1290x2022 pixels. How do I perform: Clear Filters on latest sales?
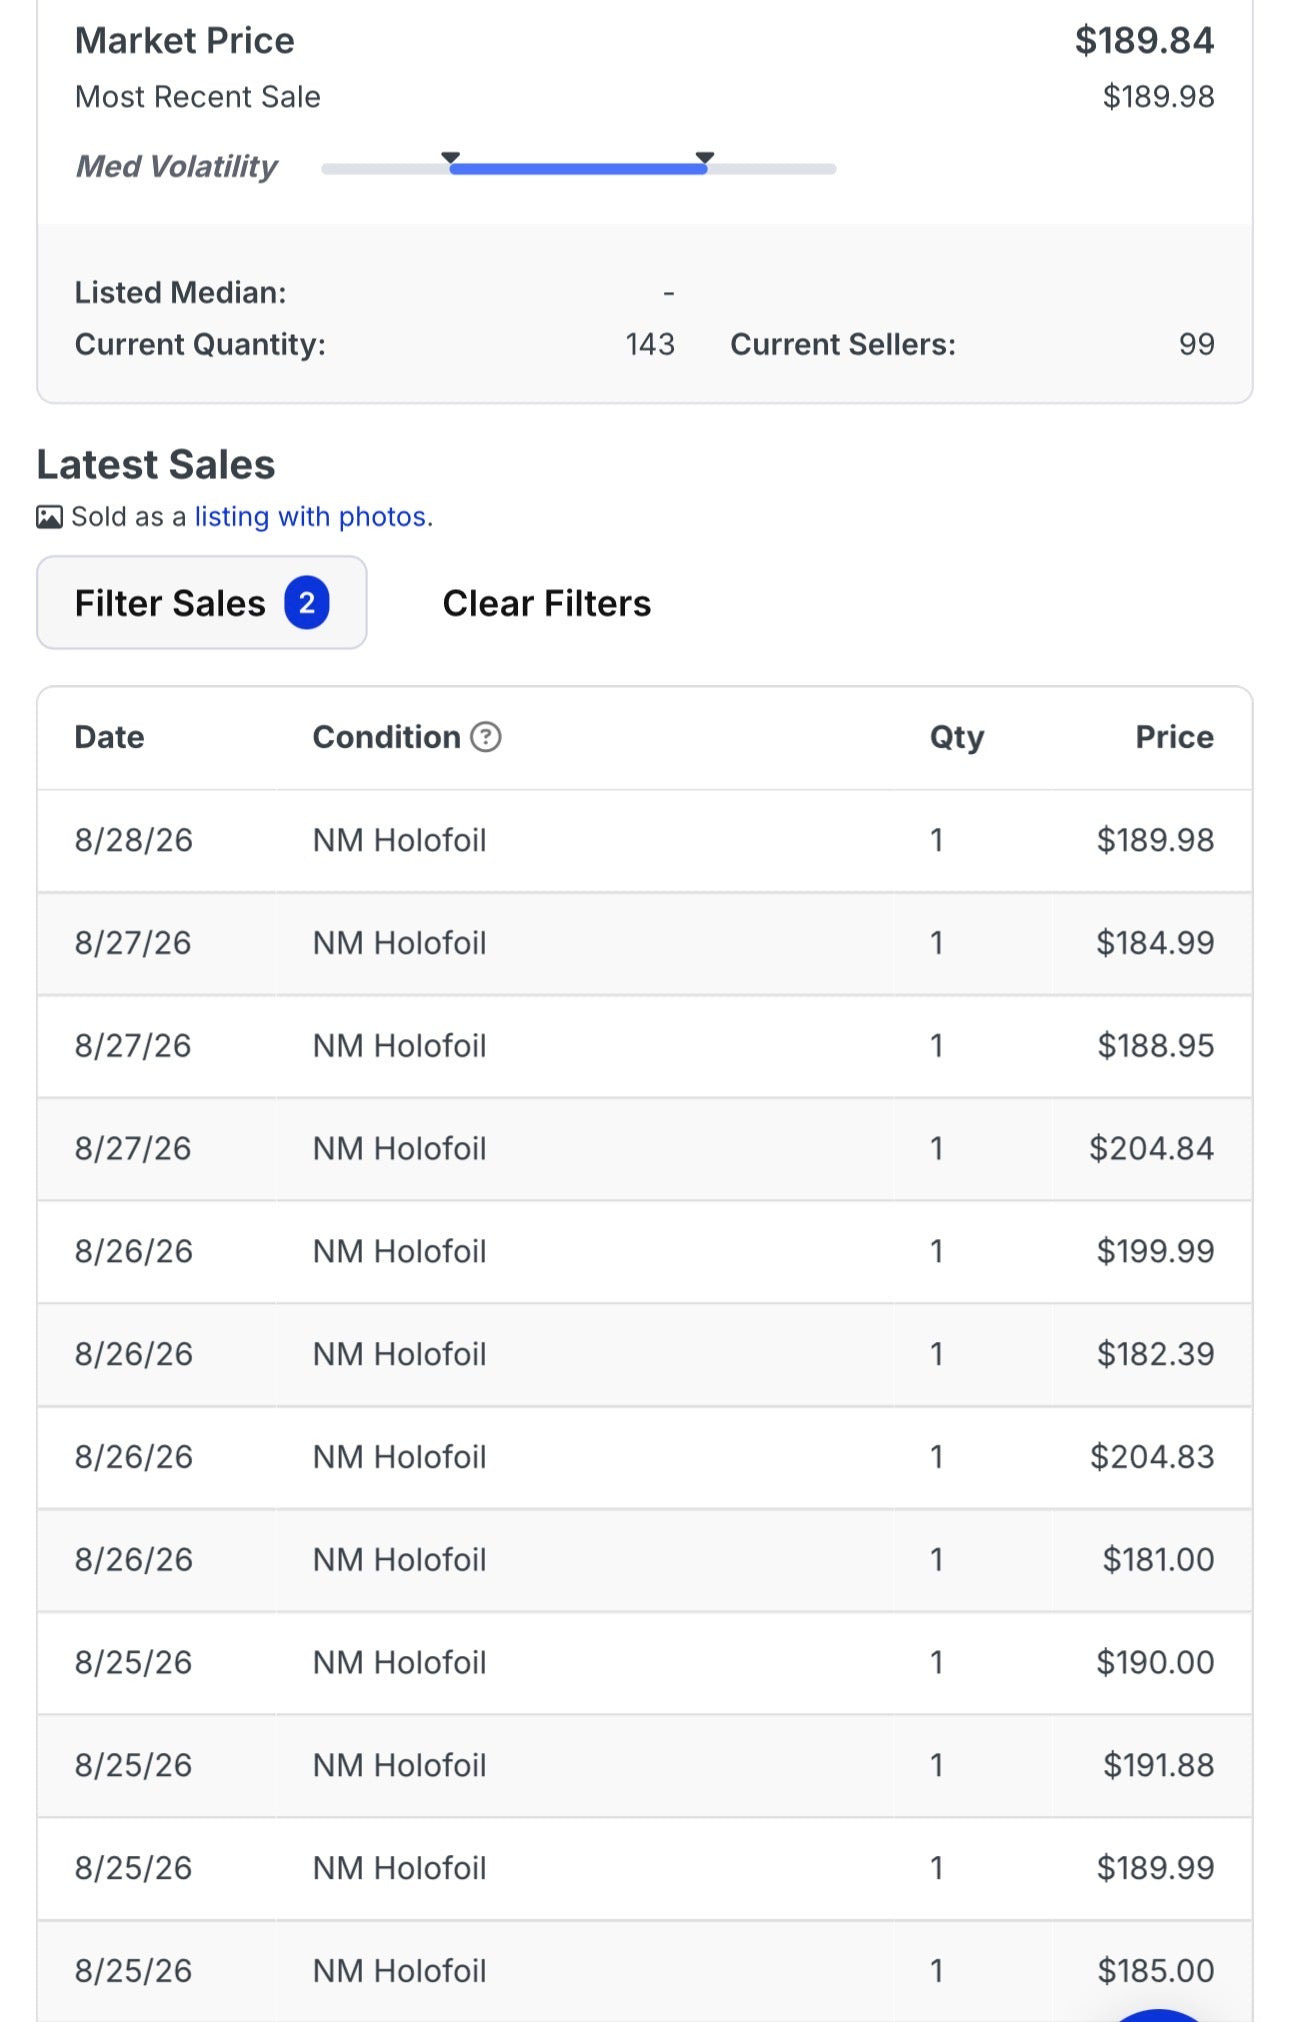click(x=547, y=604)
